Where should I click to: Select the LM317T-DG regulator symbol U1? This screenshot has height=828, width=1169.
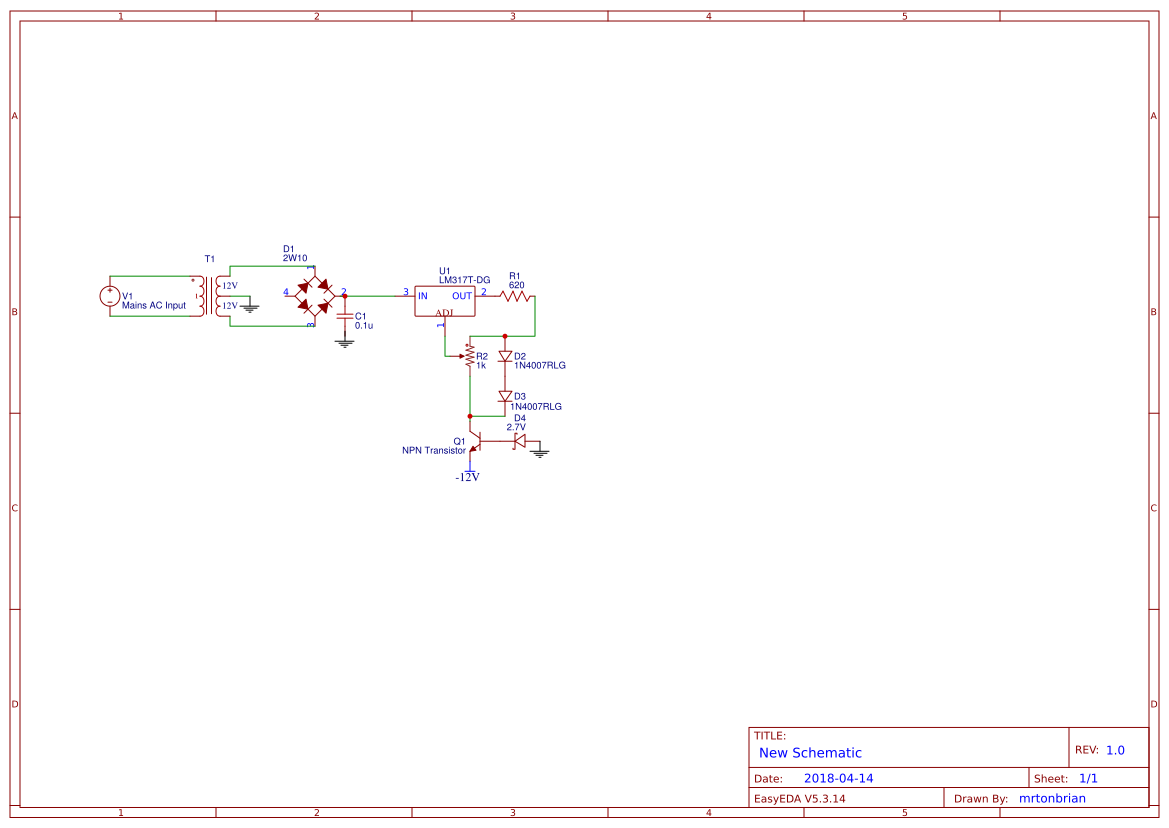[444, 299]
